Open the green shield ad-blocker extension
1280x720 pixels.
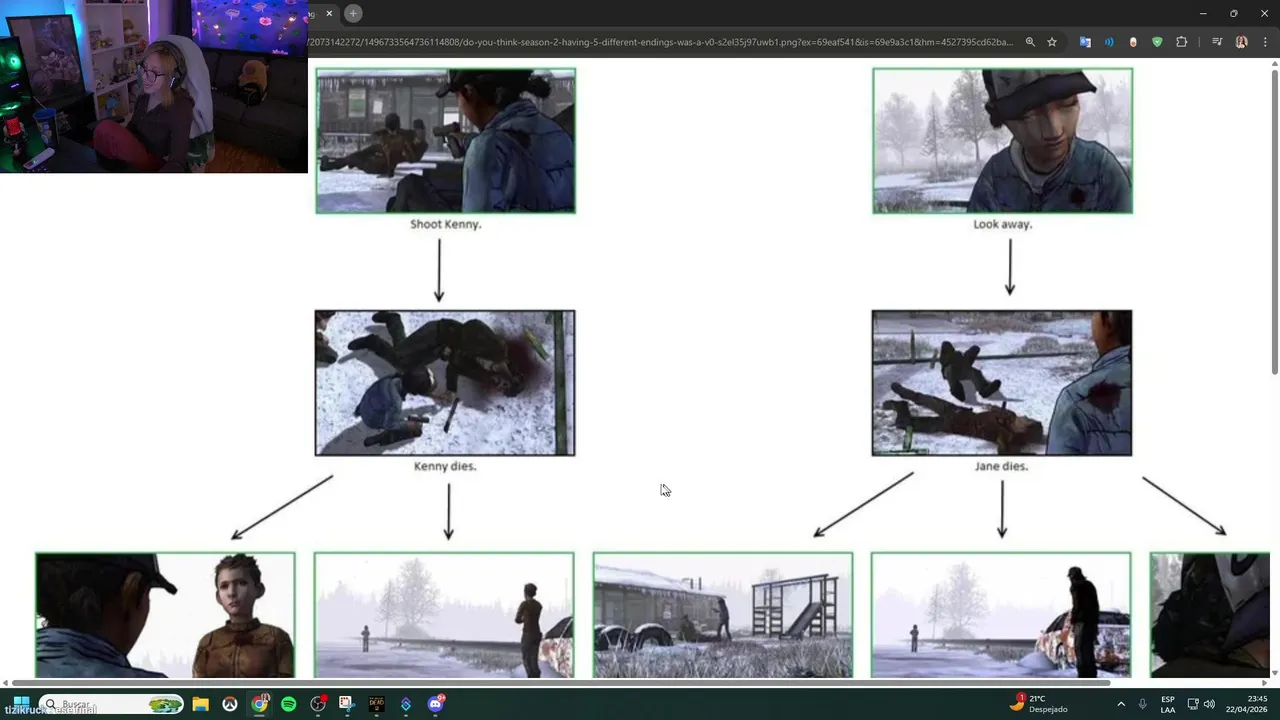click(x=1157, y=42)
